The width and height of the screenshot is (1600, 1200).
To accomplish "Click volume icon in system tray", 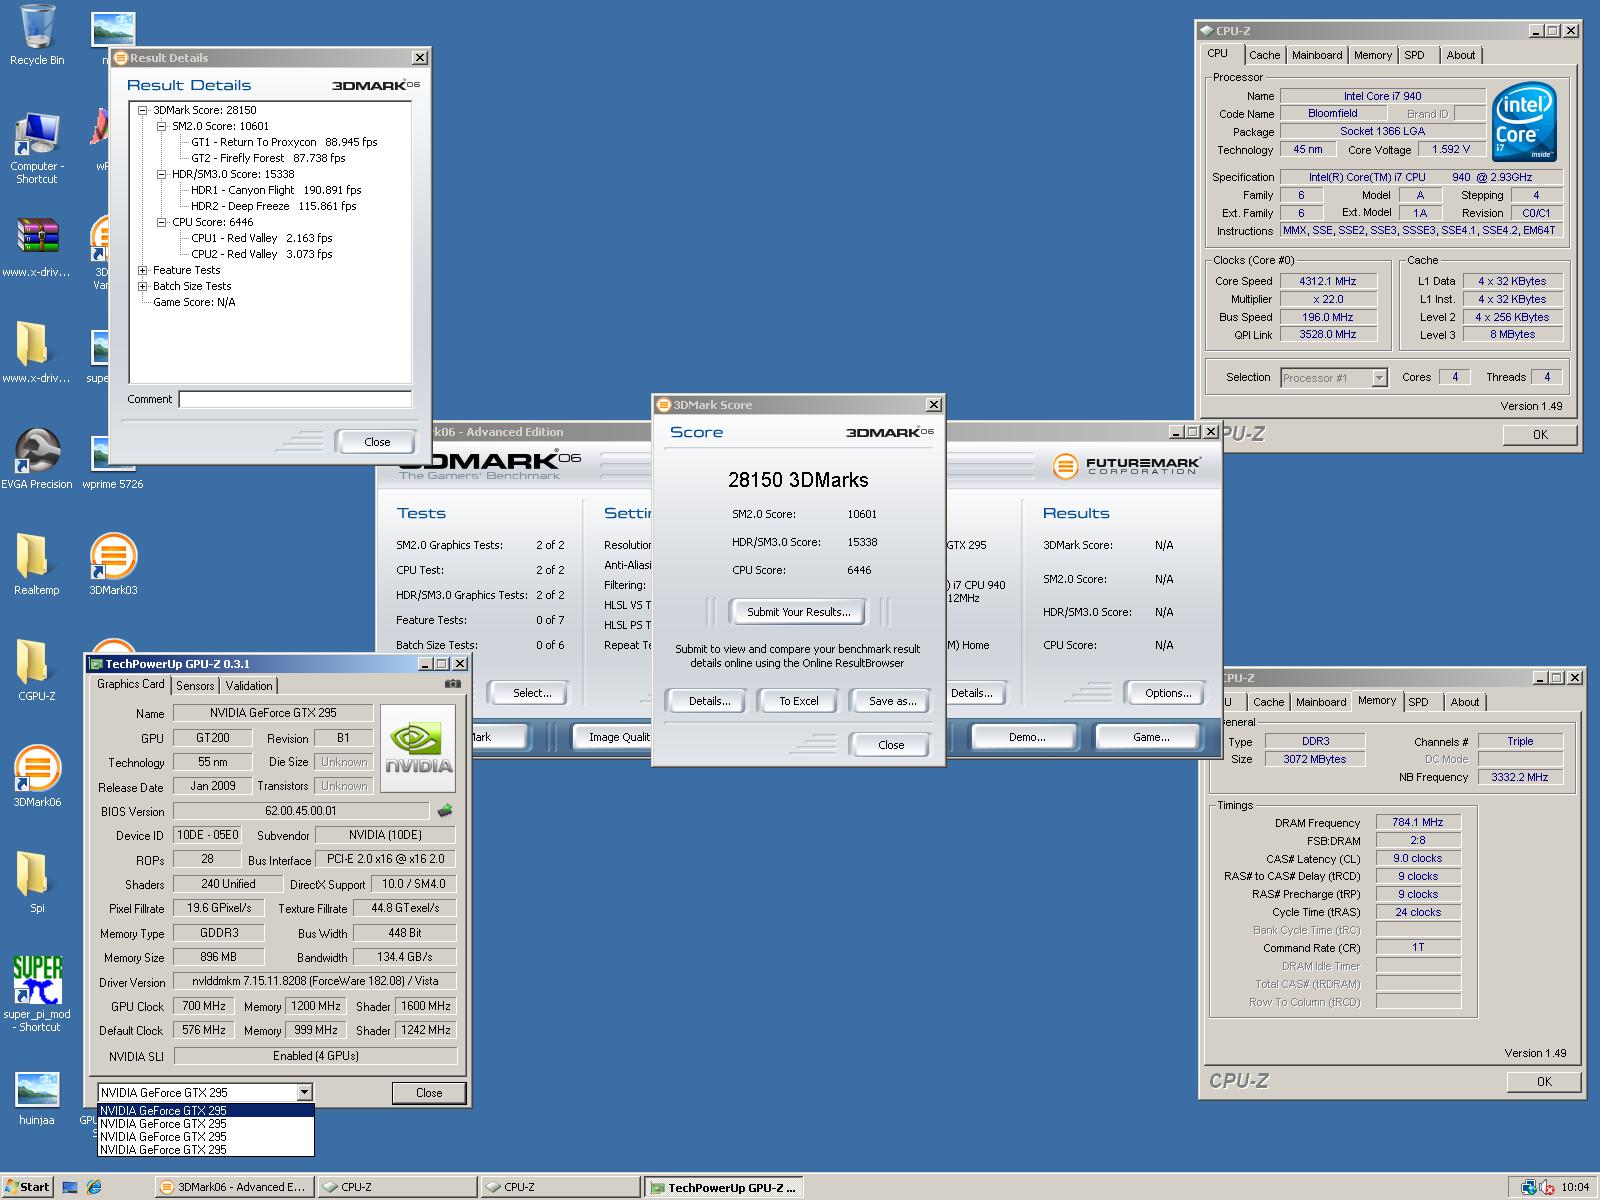I will [1548, 1187].
